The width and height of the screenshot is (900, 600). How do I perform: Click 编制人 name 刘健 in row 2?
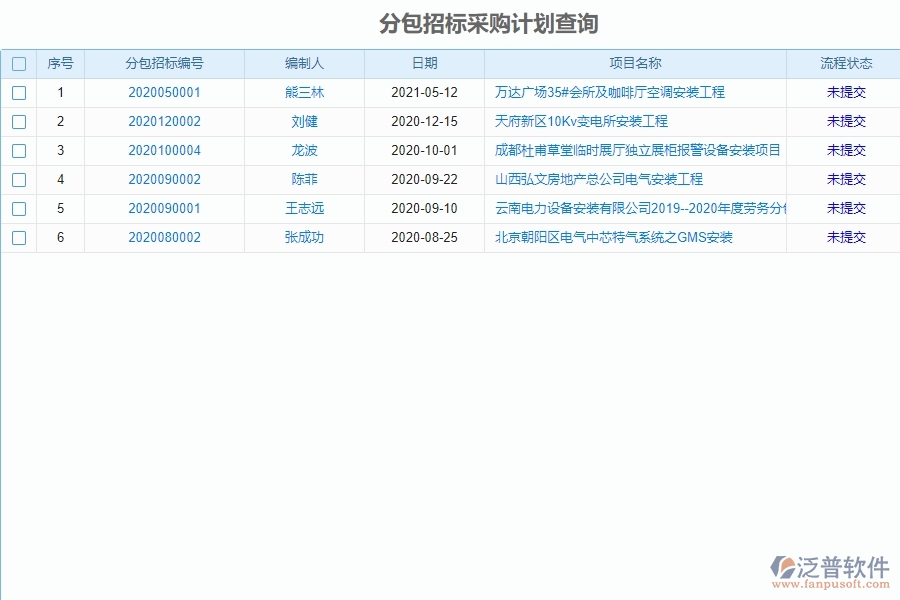pos(303,121)
